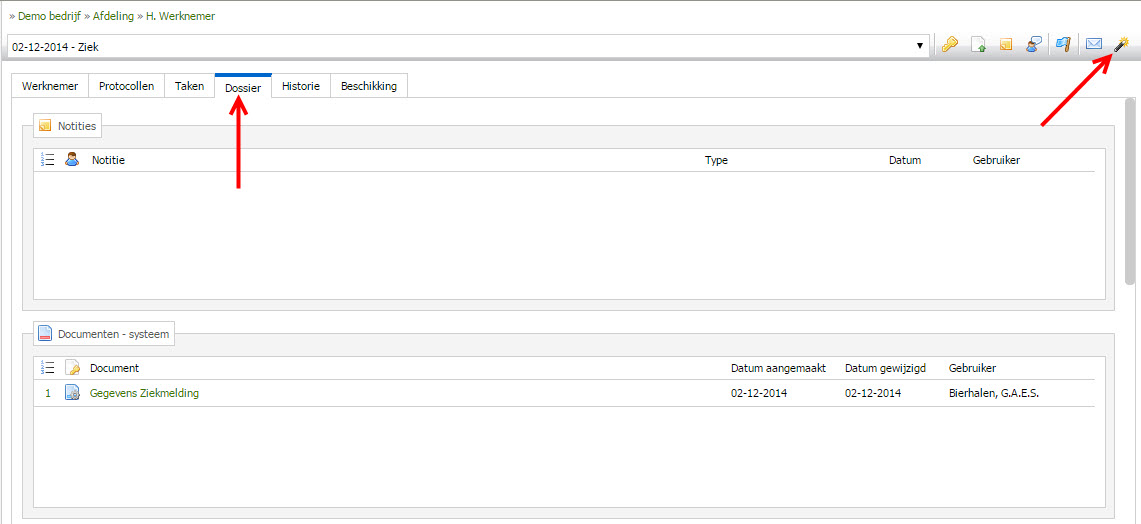Click the orange sticky note toolbar icon
The image size is (1141, 524).
coord(1006,45)
